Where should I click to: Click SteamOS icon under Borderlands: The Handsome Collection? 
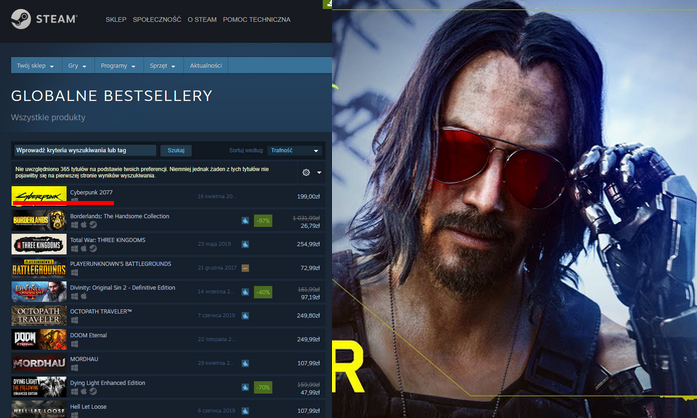93,225
